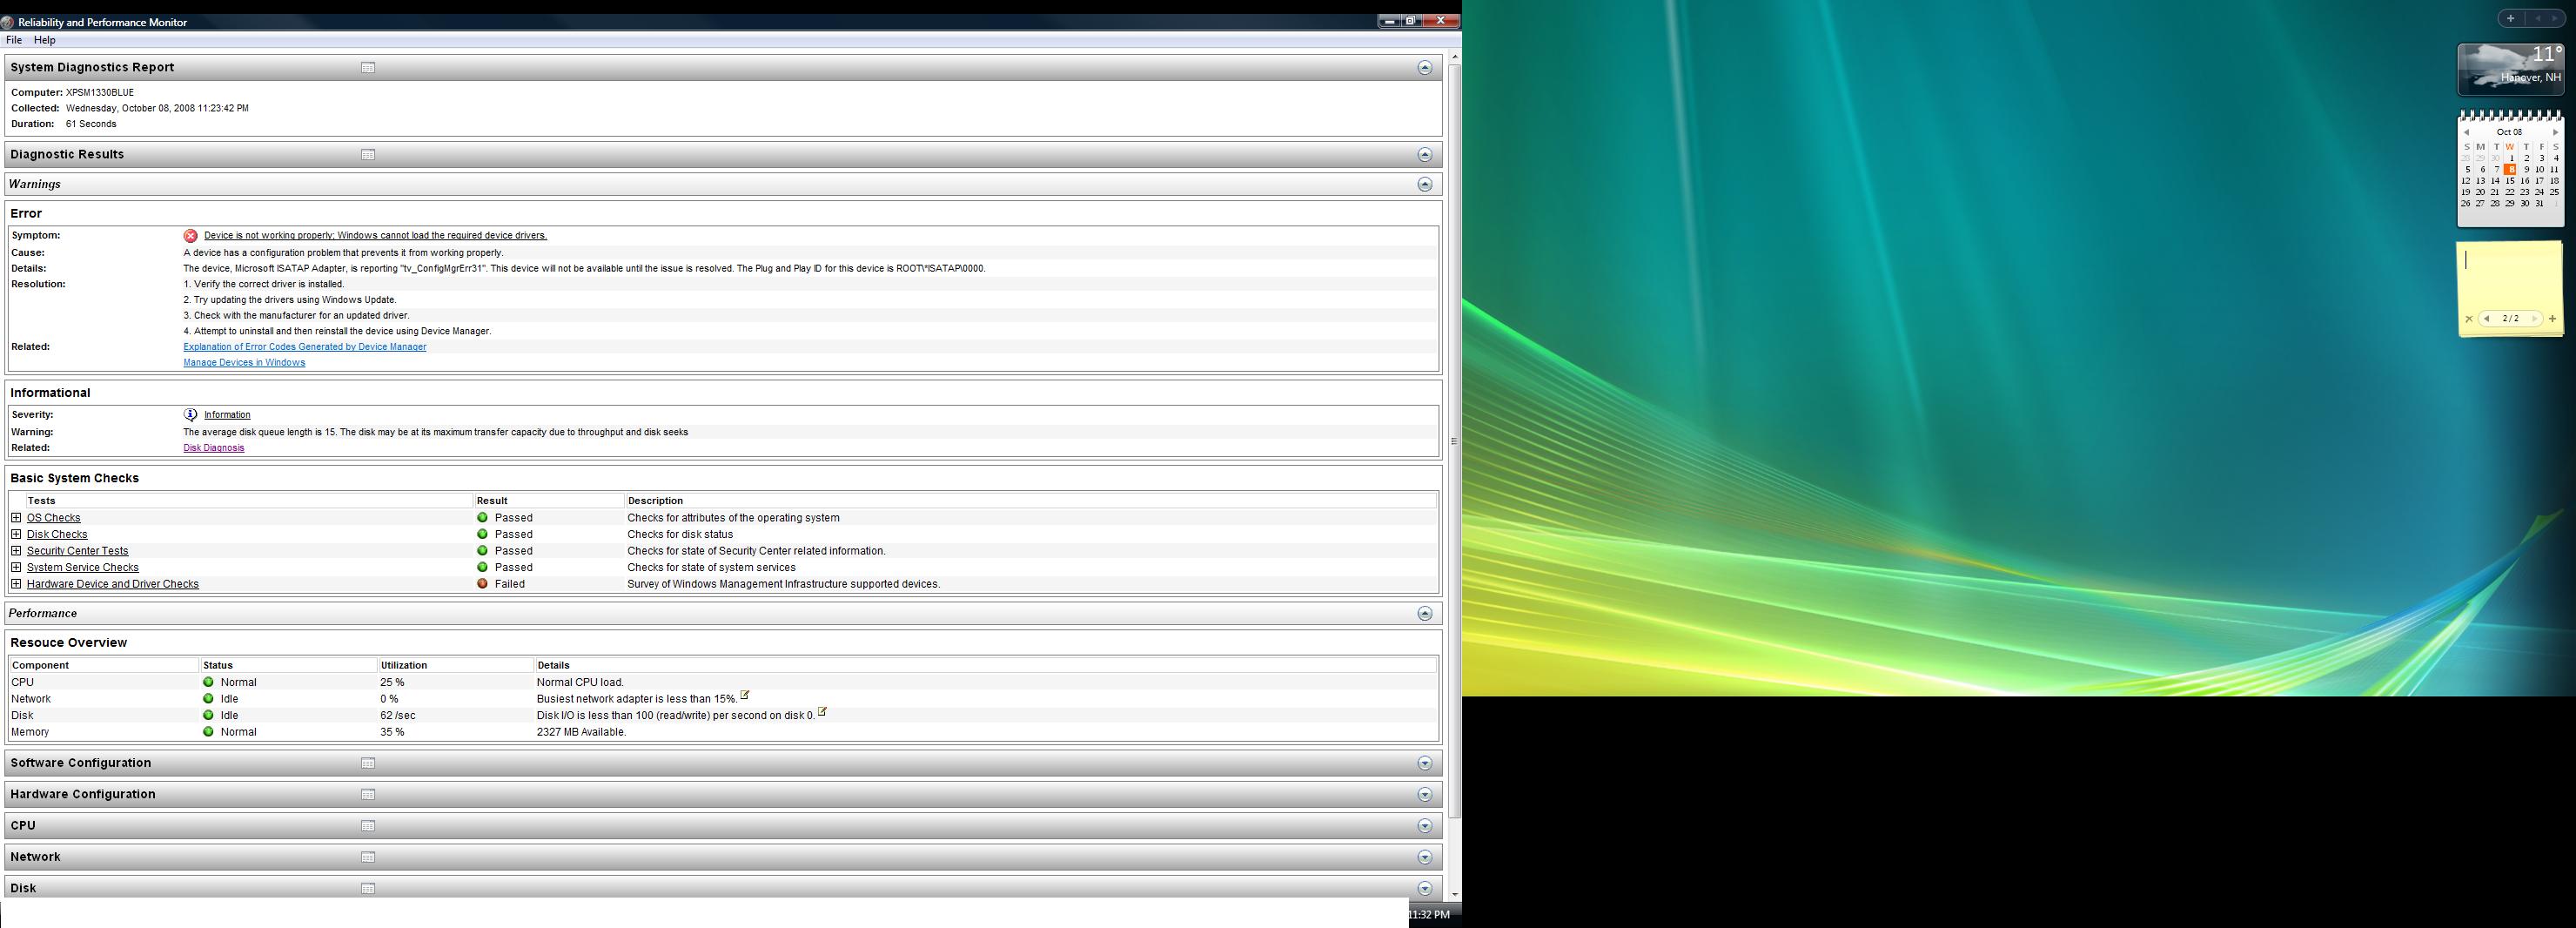The width and height of the screenshot is (2576, 928).
Task: Open OS Checks test link
Action: click(x=54, y=518)
